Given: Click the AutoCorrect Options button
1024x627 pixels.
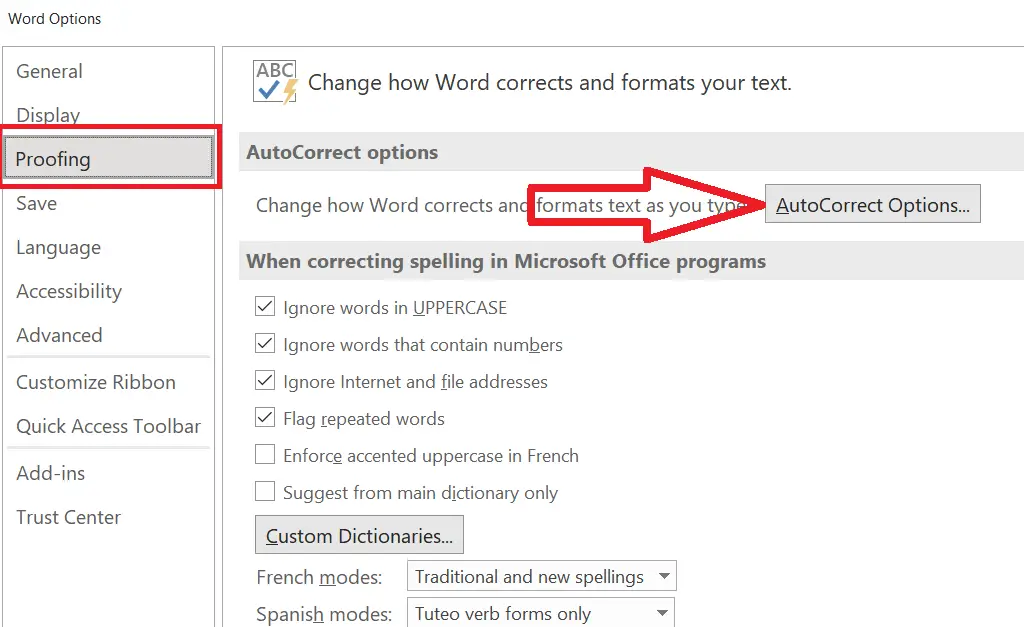Looking at the screenshot, I should (872, 204).
